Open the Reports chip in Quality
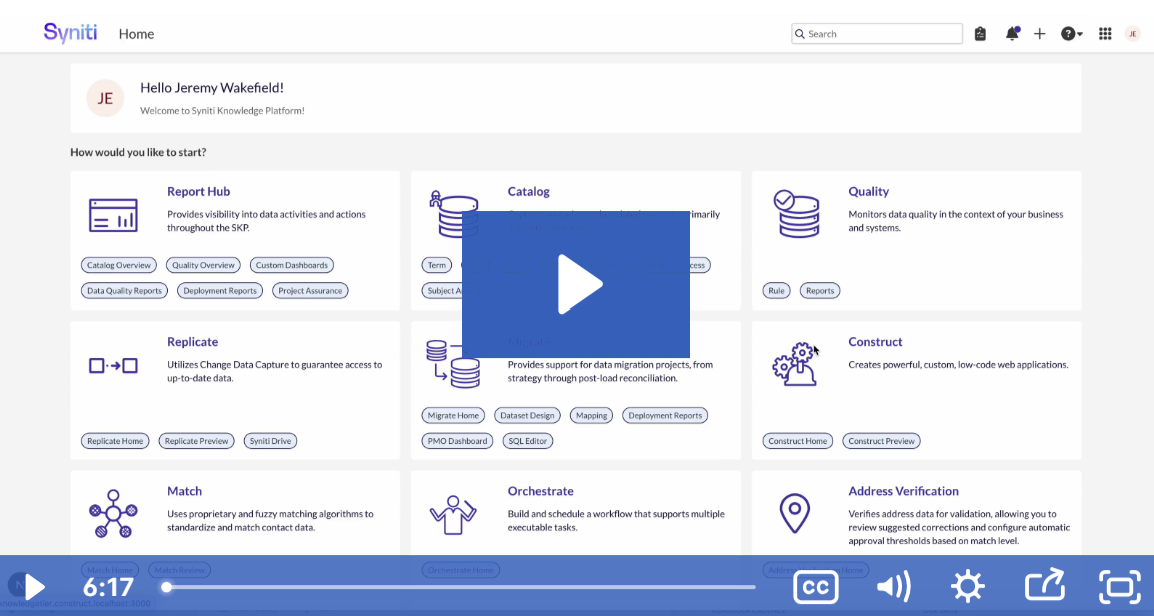1154x616 pixels. 820,291
